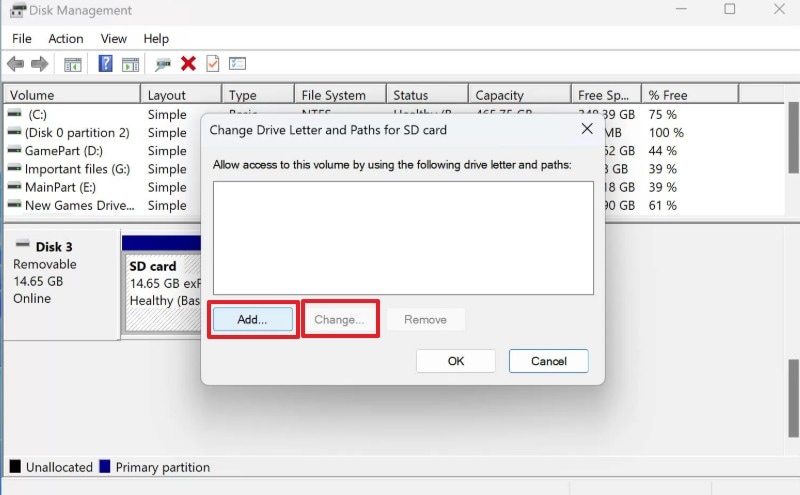Open the Action menu

click(66, 39)
